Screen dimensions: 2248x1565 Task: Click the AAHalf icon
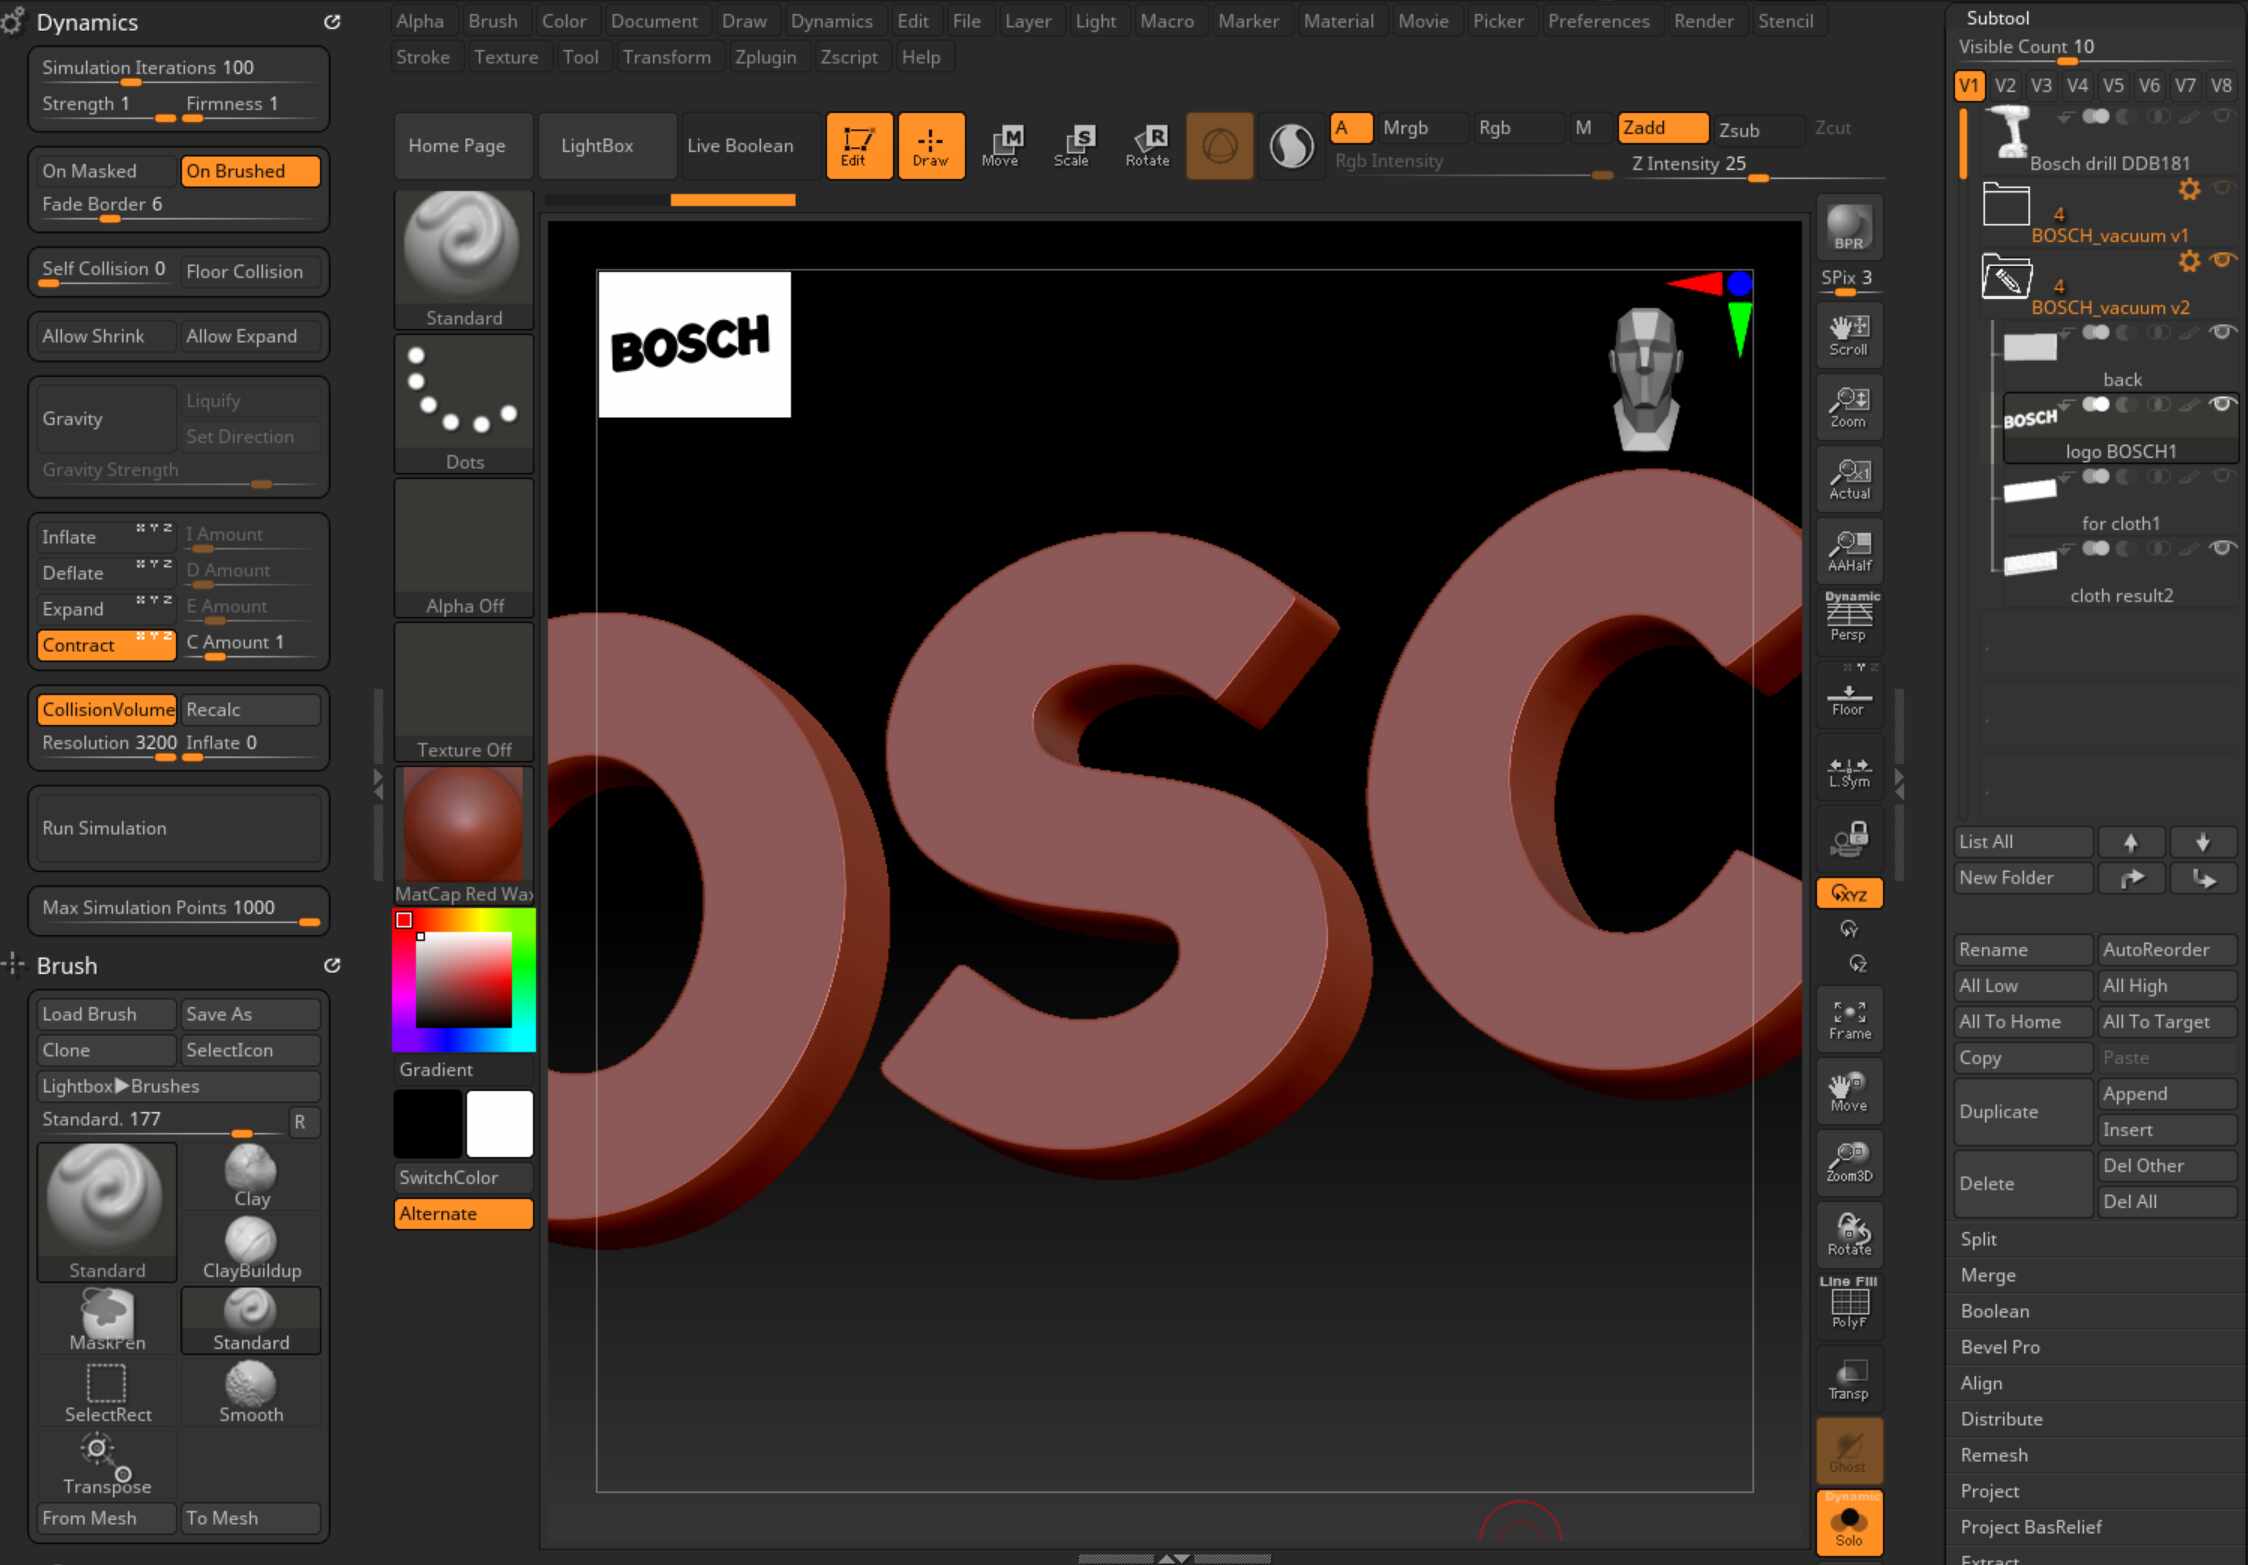pyautogui.click(x=1849, y=551)
